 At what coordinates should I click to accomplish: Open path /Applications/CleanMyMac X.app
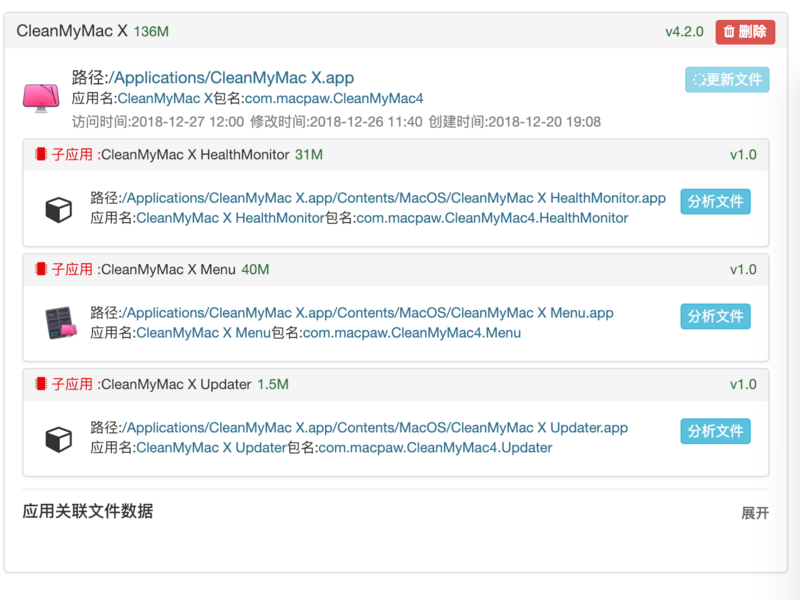coord(231,78)
